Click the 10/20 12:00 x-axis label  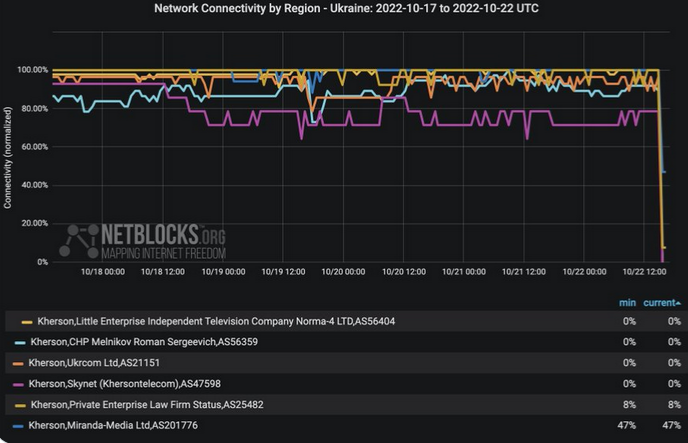tap(404, 272)
